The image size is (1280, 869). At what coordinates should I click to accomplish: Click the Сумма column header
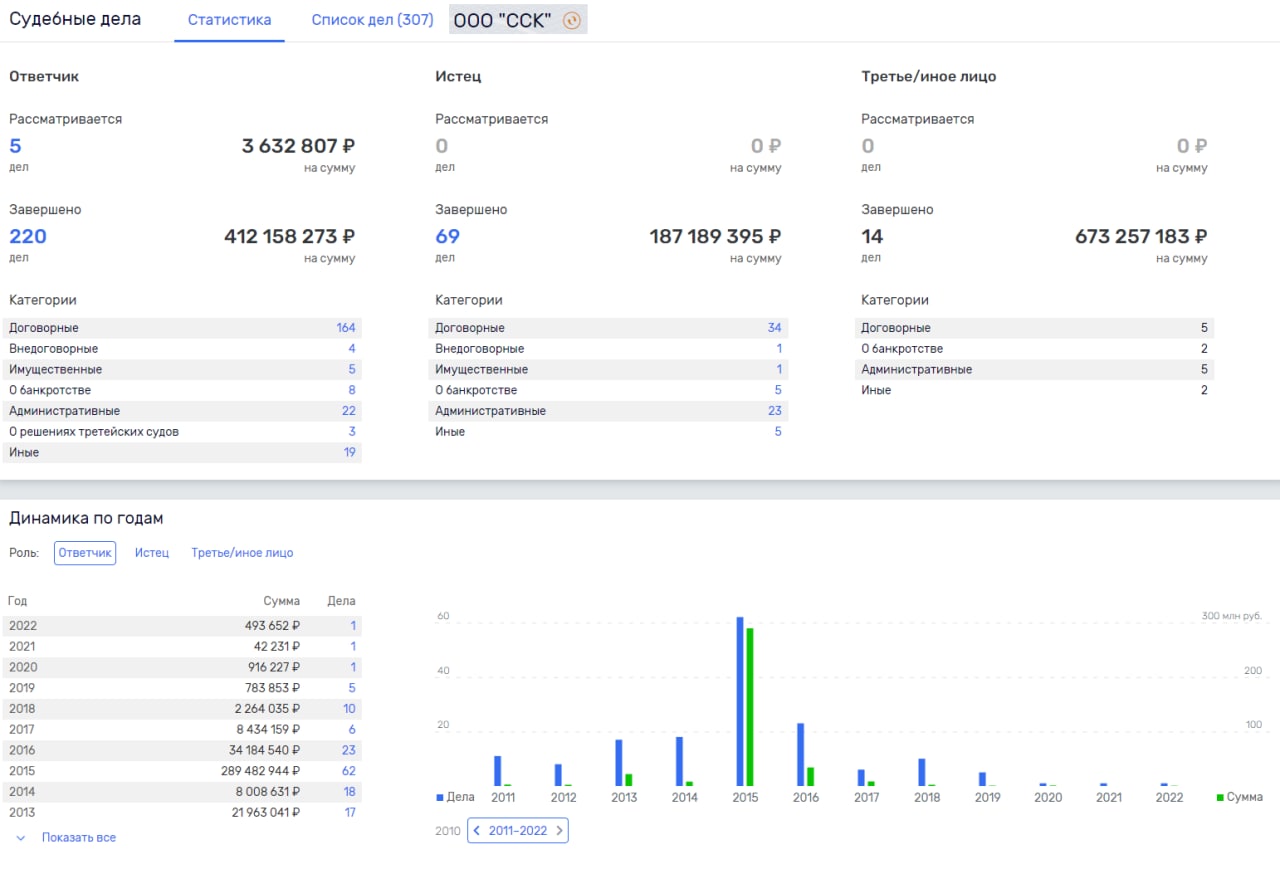coord(282,601)
